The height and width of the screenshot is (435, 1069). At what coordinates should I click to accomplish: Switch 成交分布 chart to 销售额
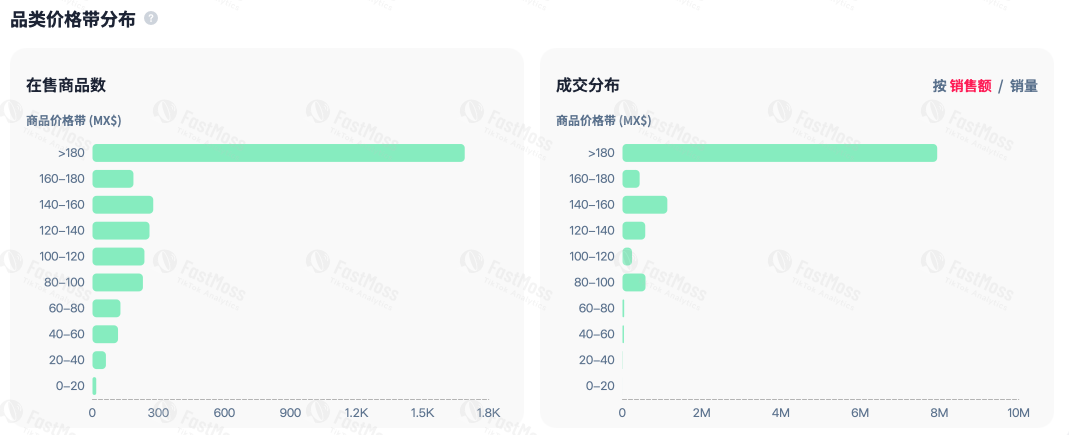click(x=970, y=86)
